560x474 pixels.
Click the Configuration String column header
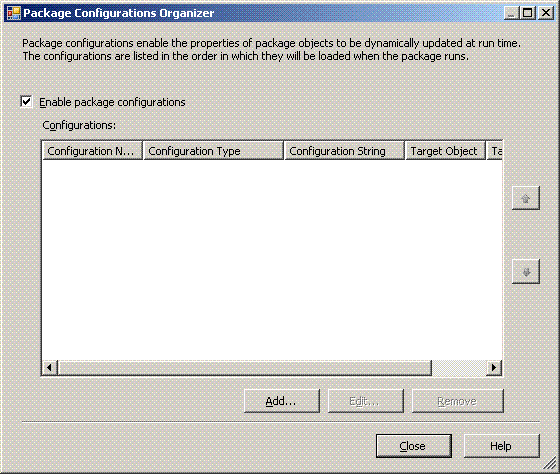[345, 151]
